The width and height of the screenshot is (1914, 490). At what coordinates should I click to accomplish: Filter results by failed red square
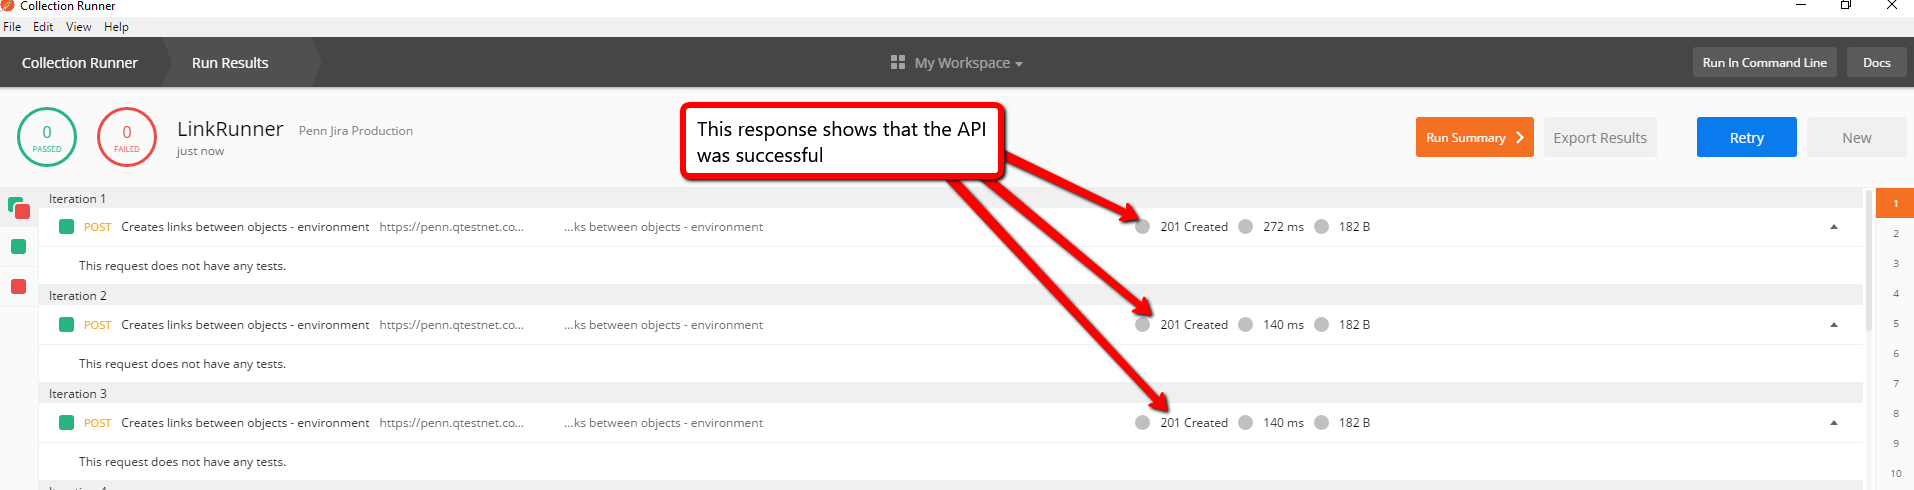(18, 287)
